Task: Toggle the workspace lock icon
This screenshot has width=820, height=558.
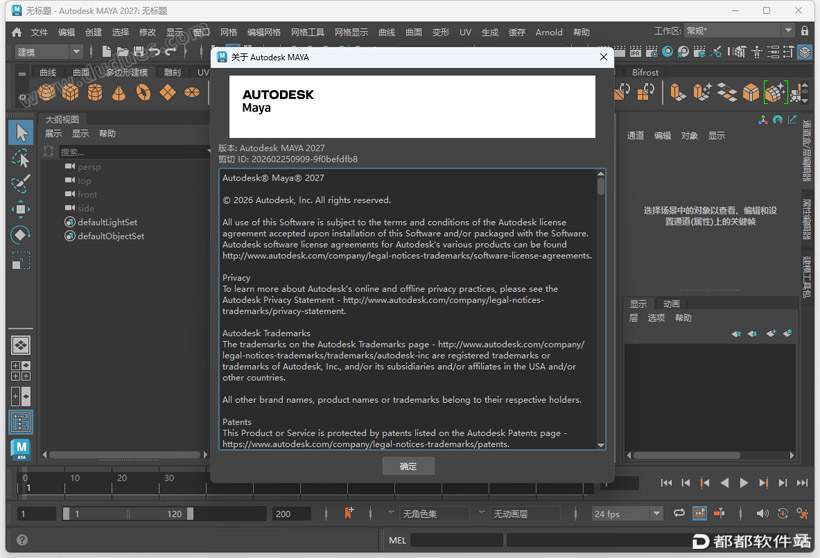Action: pos(805,31)
